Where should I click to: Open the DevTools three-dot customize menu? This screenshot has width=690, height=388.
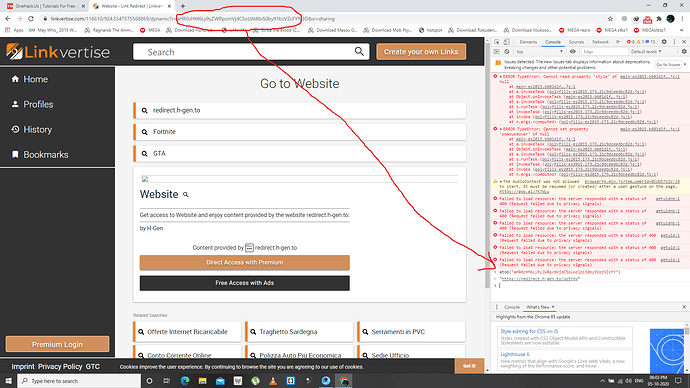pyautogui.click(x=674, y=42)
